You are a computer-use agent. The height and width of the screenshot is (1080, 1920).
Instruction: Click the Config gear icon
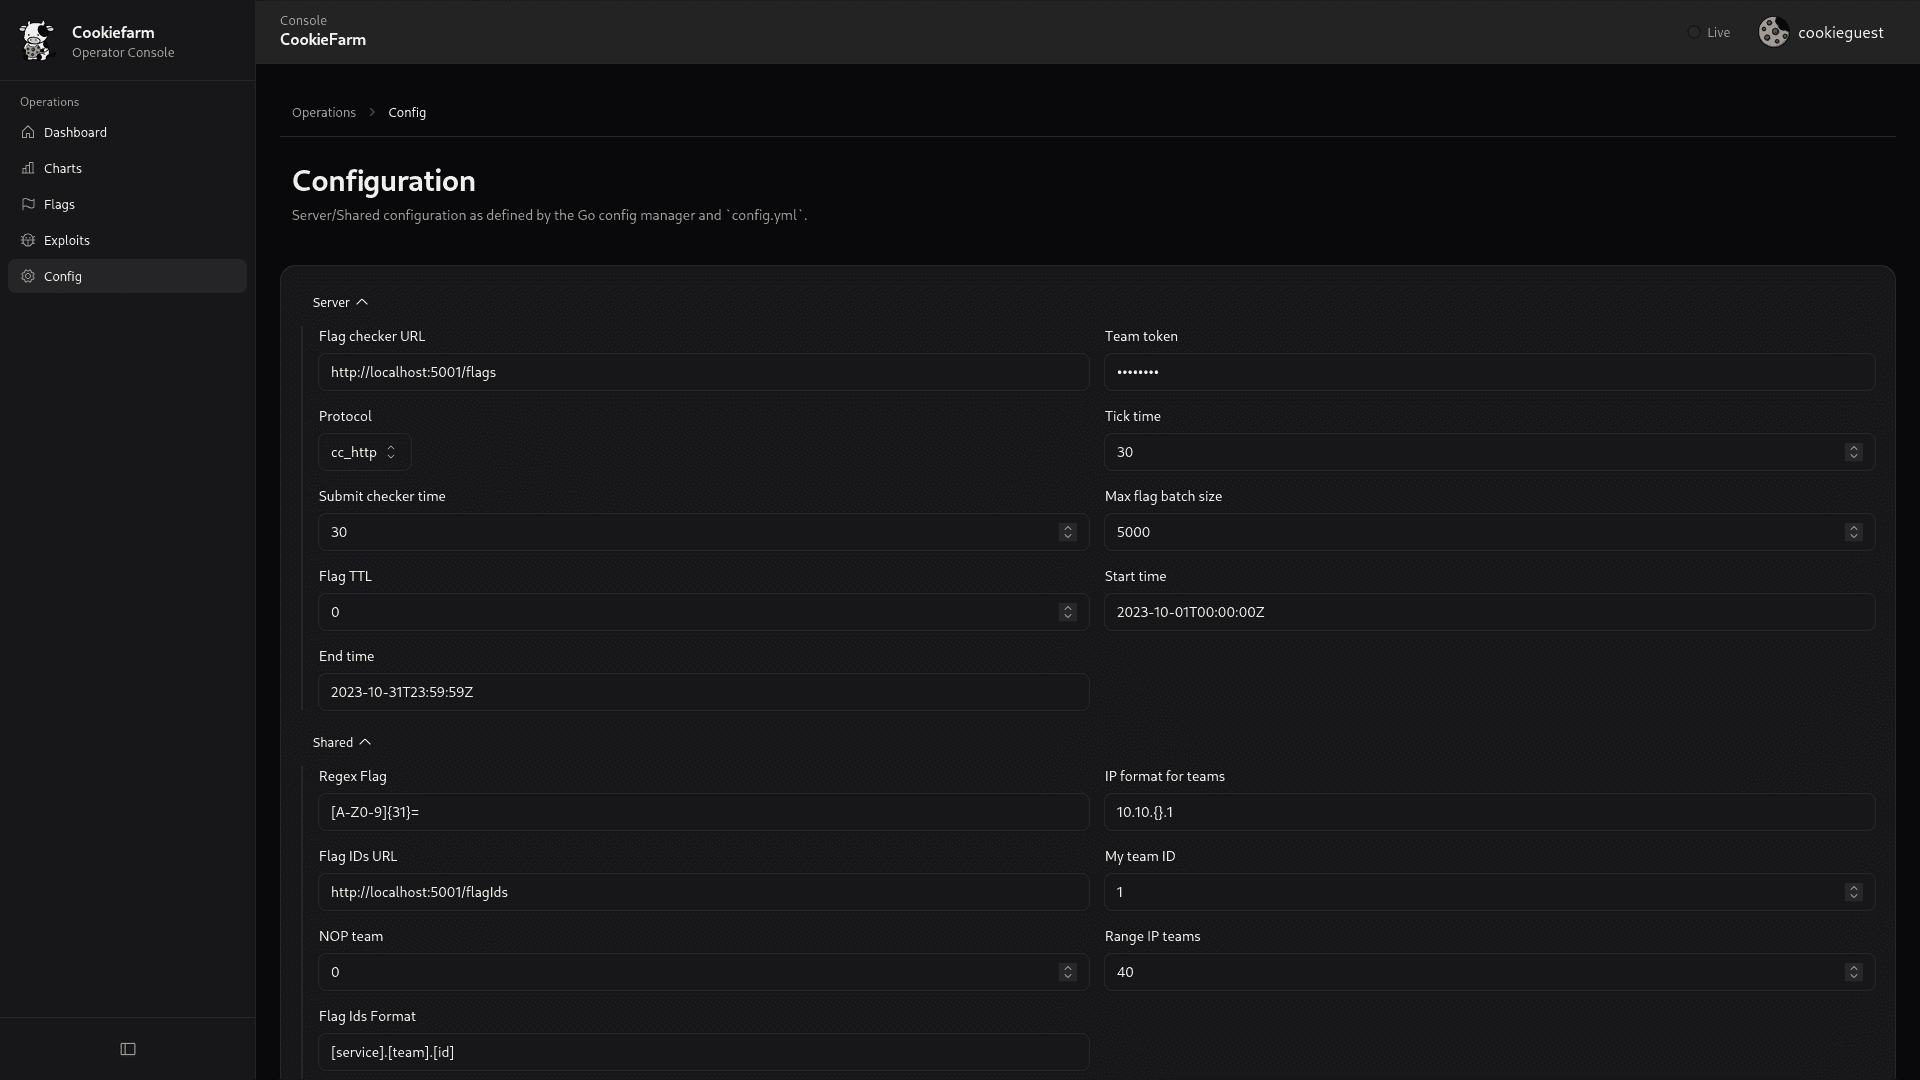point(28,276)
